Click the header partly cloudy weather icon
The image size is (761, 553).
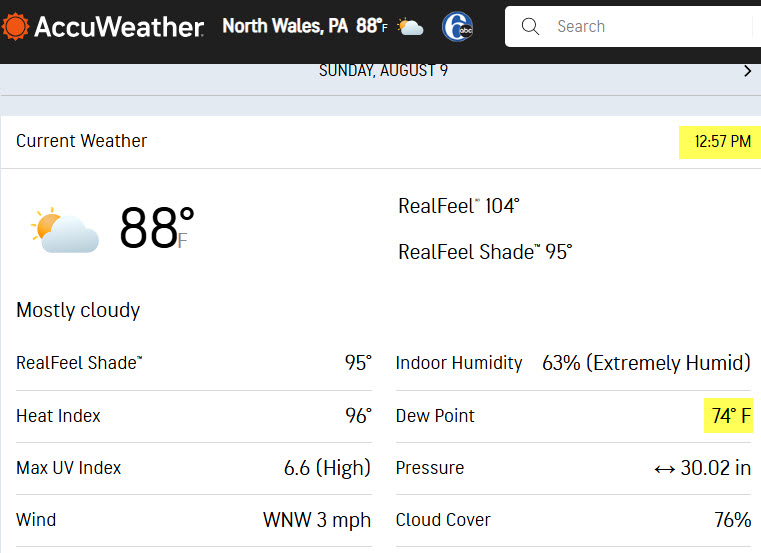(x=410, y=27)
